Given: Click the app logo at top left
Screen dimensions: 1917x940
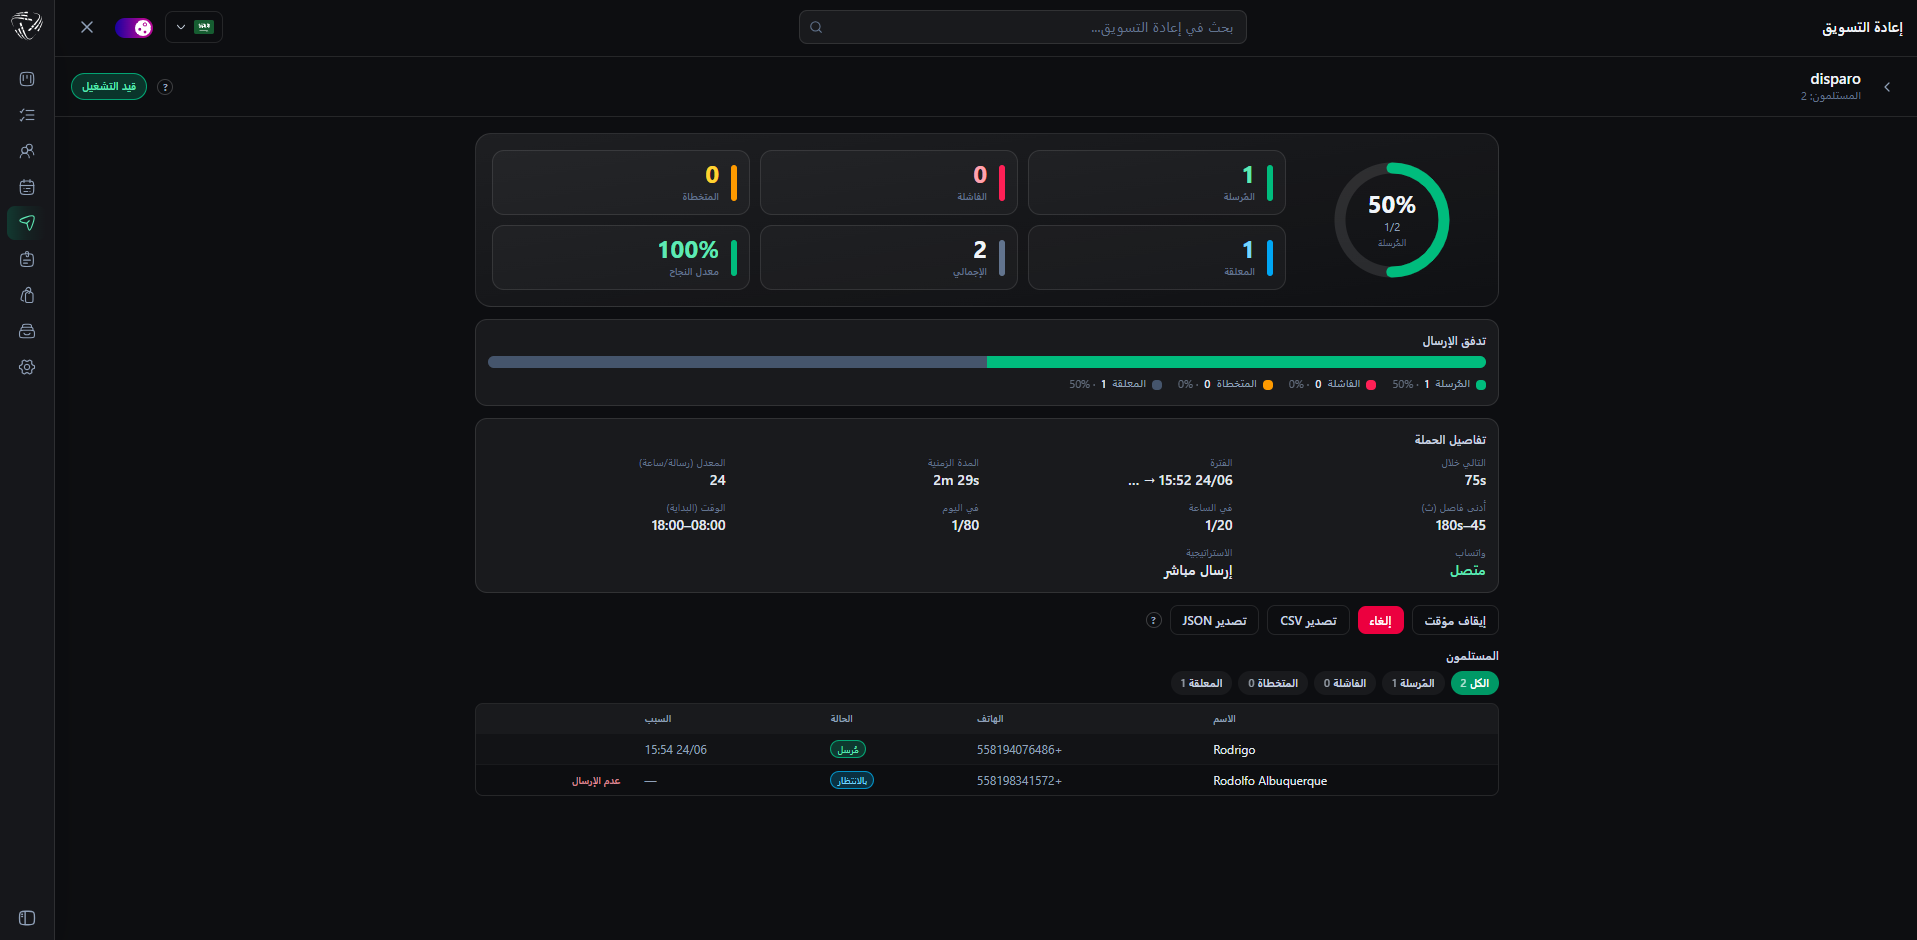Looking at the screenshot, I should point(27,26).
